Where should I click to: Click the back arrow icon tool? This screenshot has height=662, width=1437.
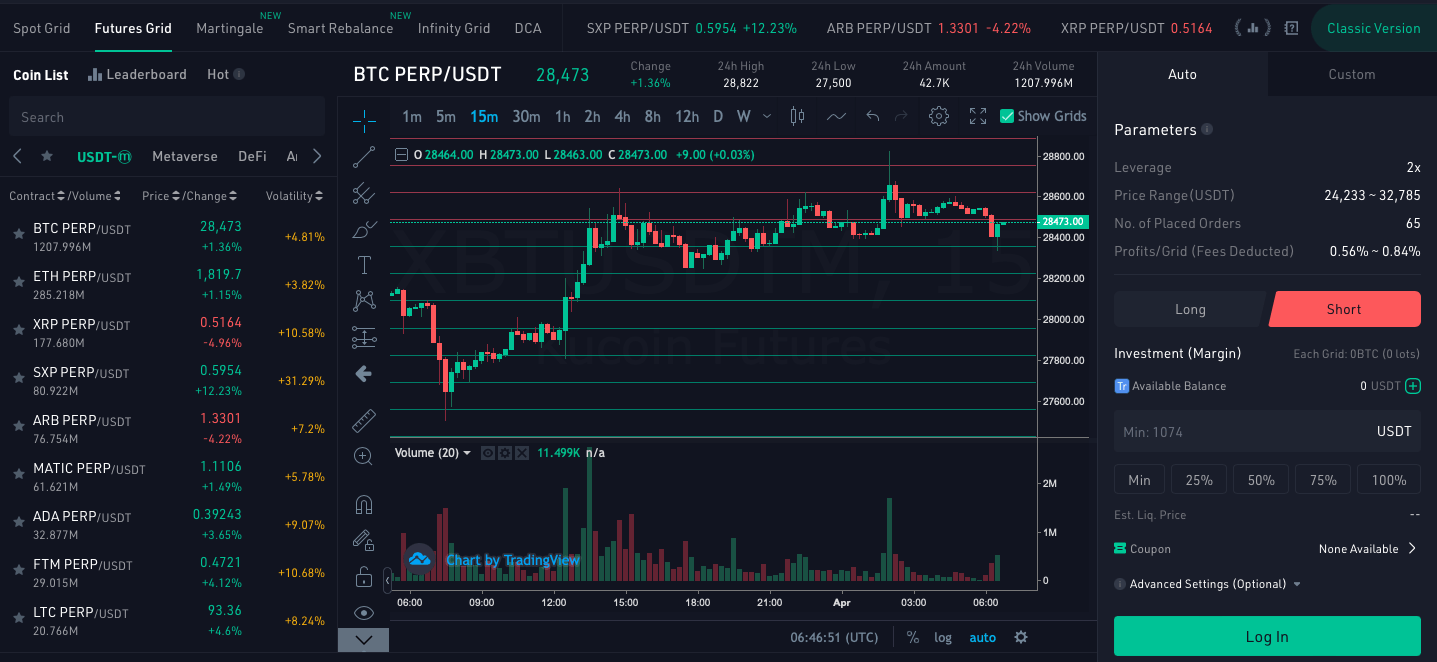click(x=364, y=374)
